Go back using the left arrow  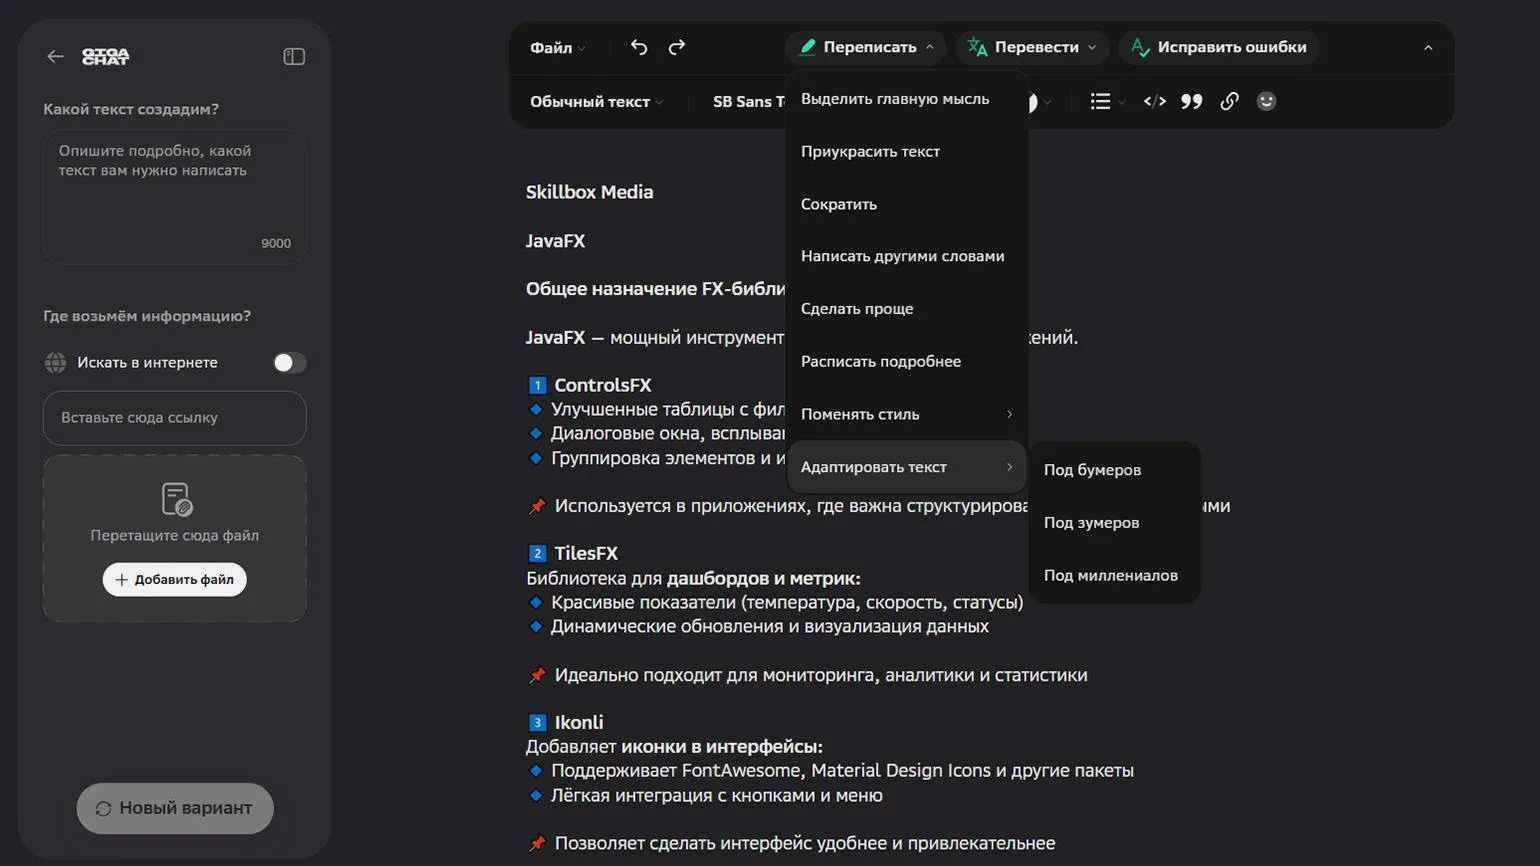click(x=55, y=56)
